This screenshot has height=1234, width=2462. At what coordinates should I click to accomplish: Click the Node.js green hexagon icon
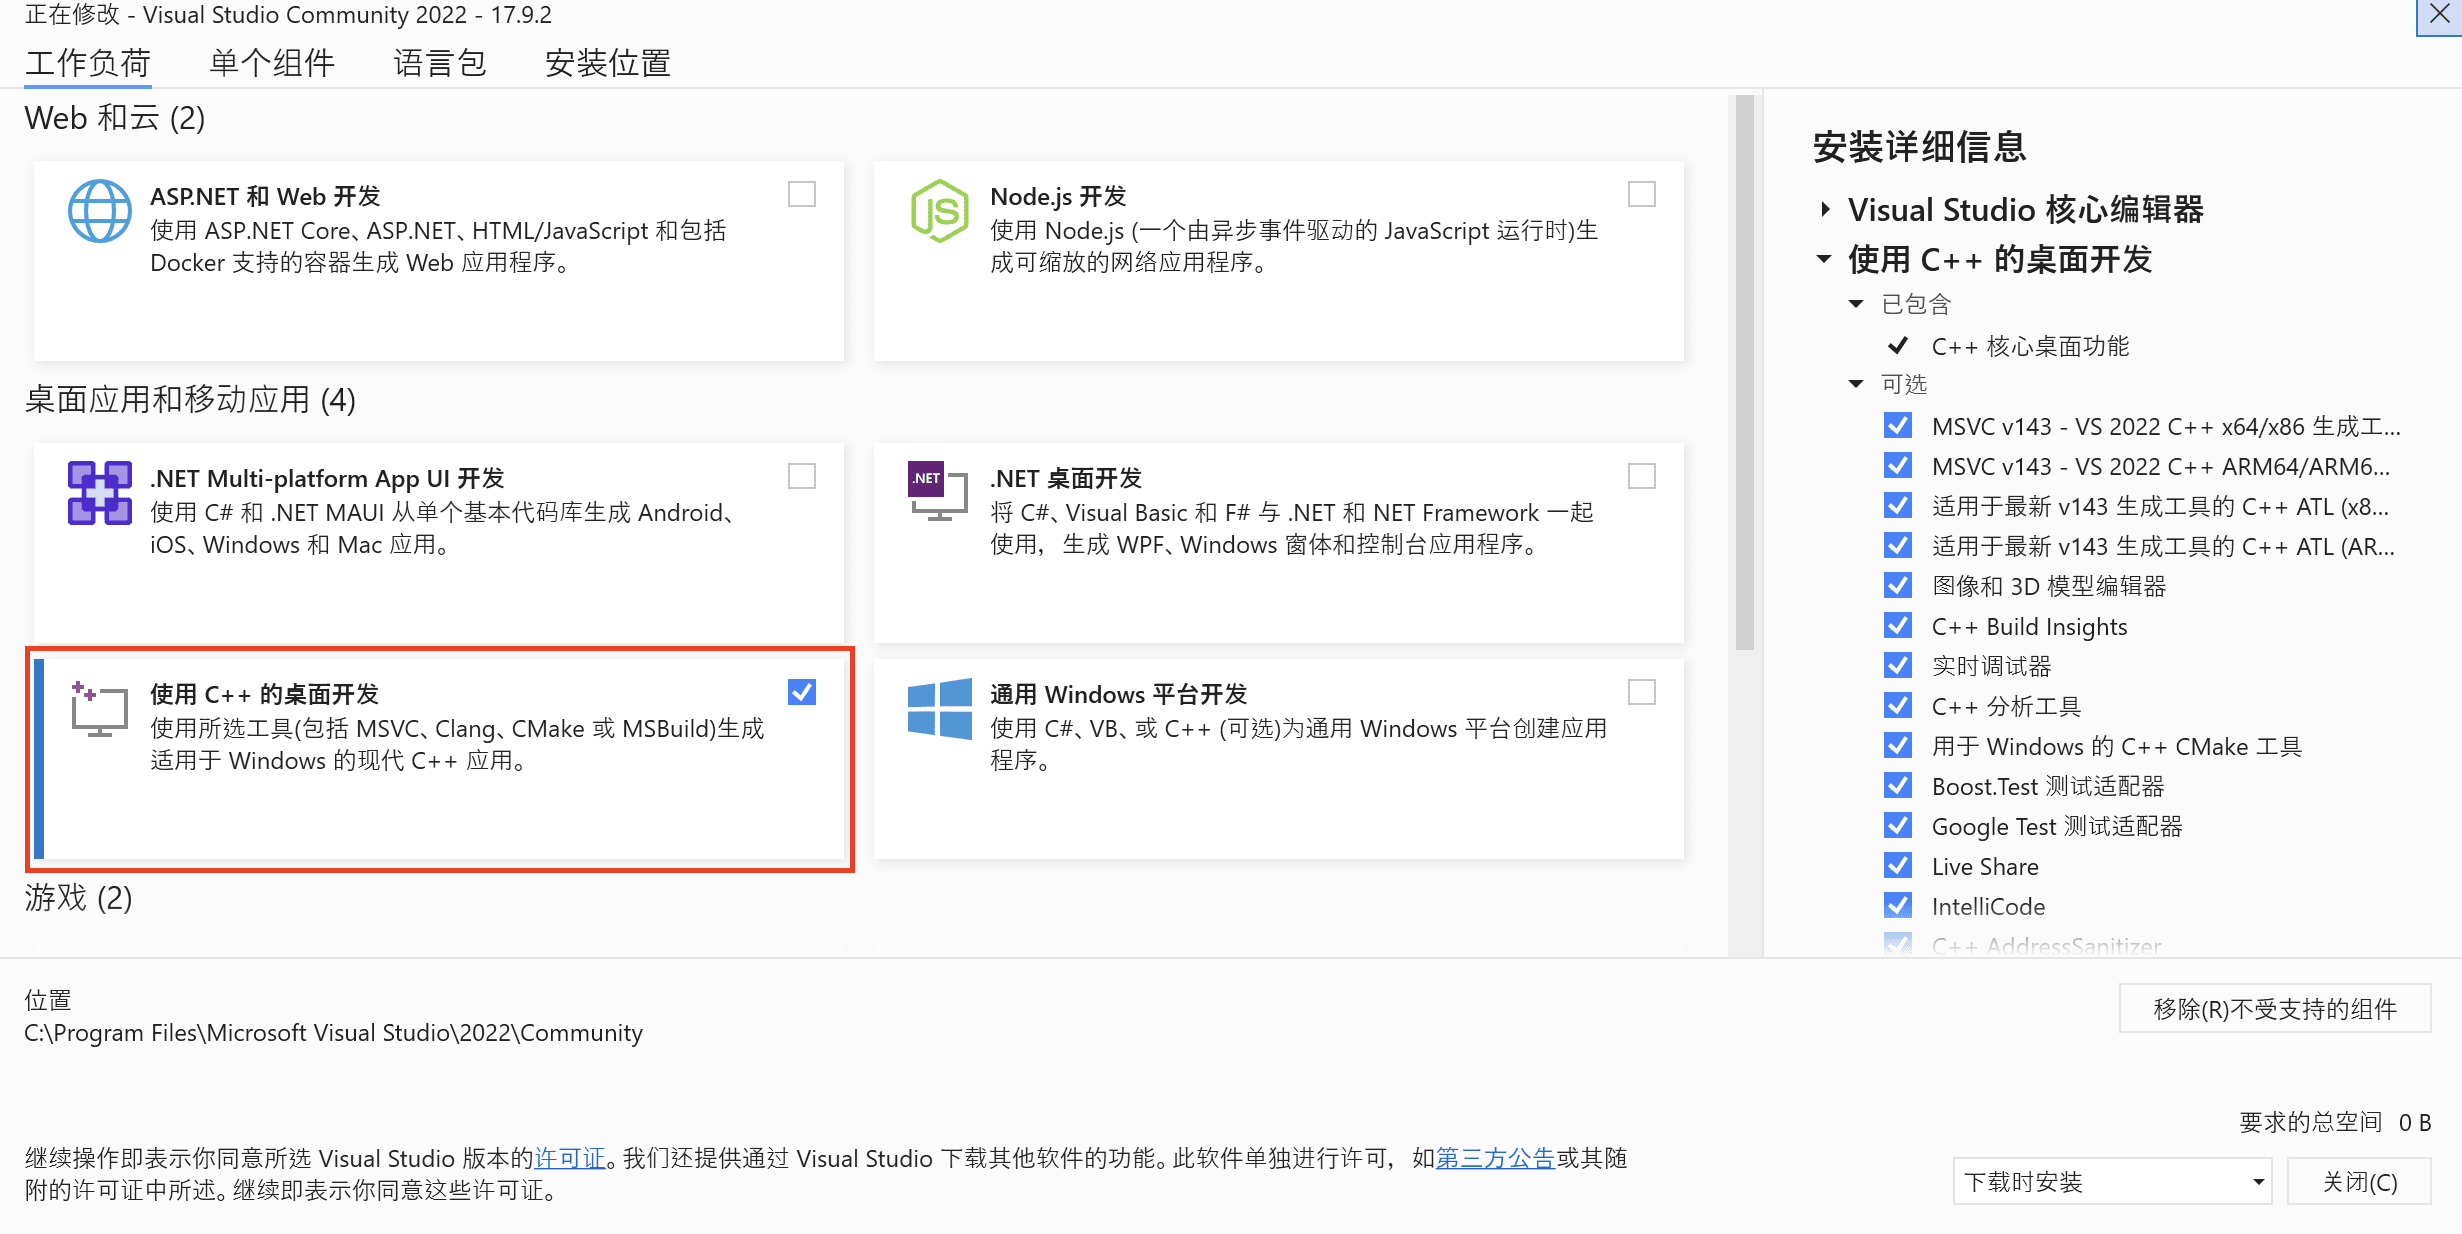939,211
